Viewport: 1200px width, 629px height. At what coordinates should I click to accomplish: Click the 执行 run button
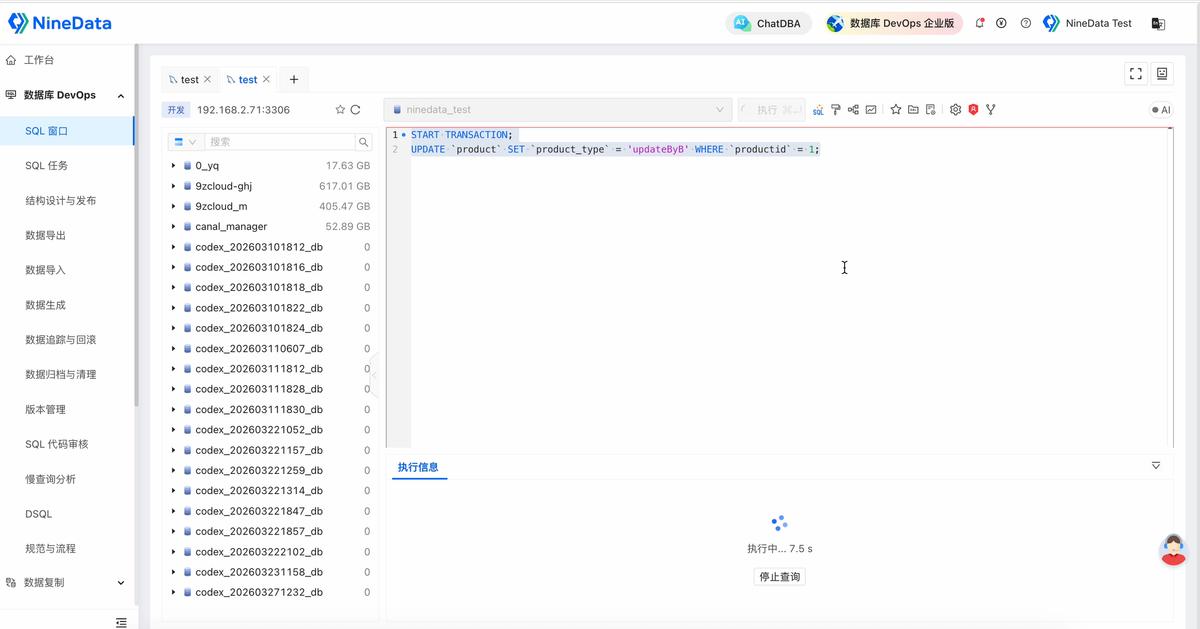[771, 110]
